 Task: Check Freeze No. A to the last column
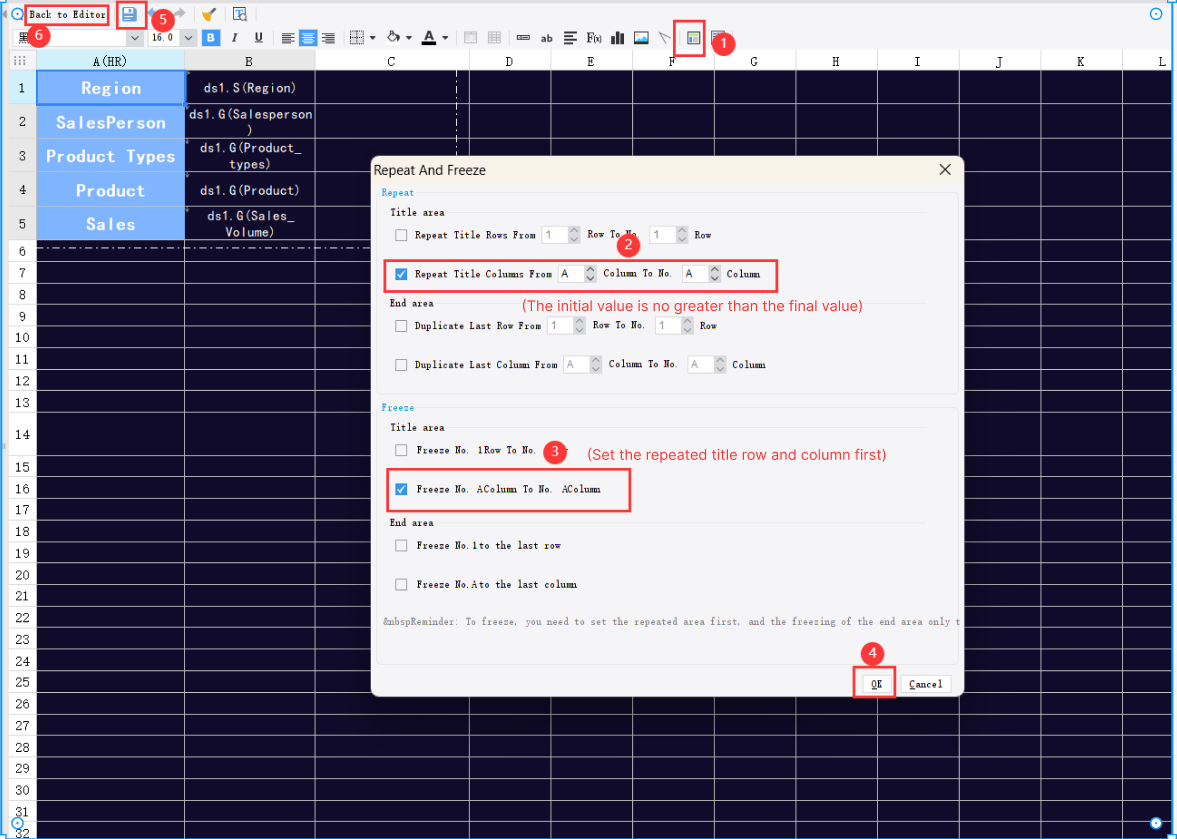(x=401, y=584)
